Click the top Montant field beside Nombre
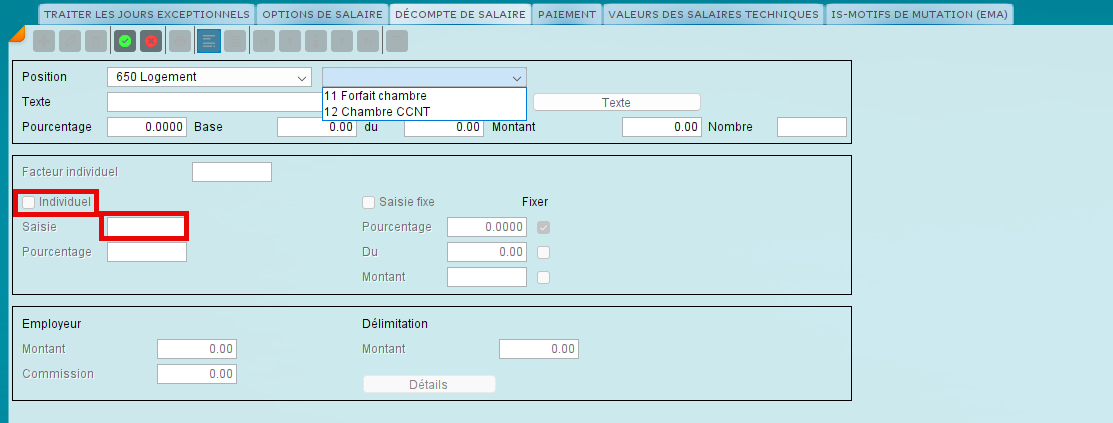The image size is (1113, 423). (x=662, y=127)
